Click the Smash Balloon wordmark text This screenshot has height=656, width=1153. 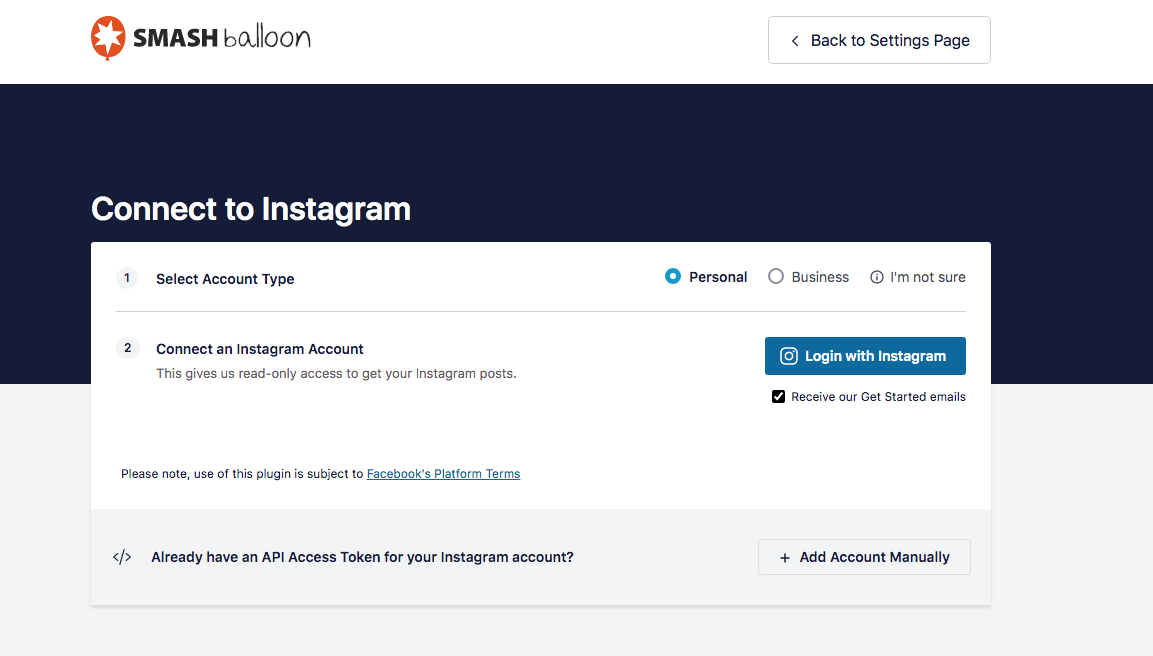pyautogui.click(x=222, y=39)
